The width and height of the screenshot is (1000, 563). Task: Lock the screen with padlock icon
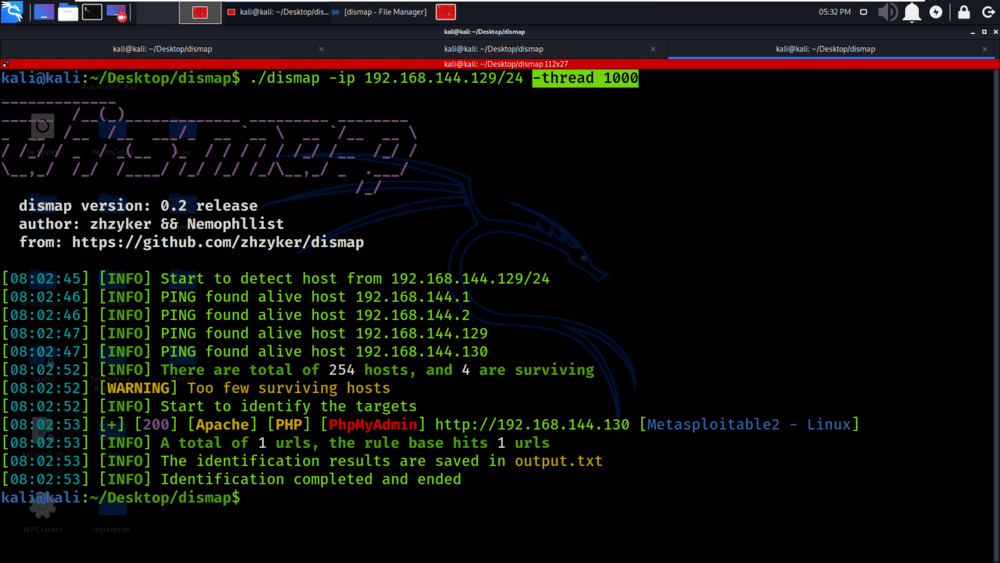coord(964,12)
